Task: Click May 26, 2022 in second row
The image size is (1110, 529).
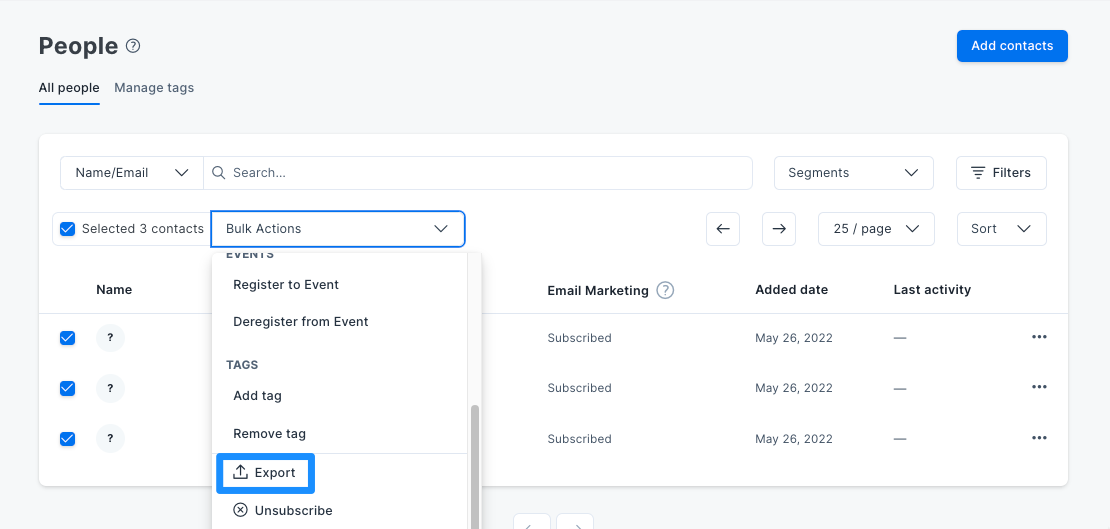Action: (794, 388)
